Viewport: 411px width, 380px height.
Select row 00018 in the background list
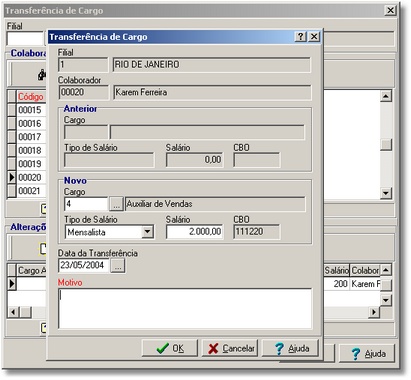click(30, 151)
